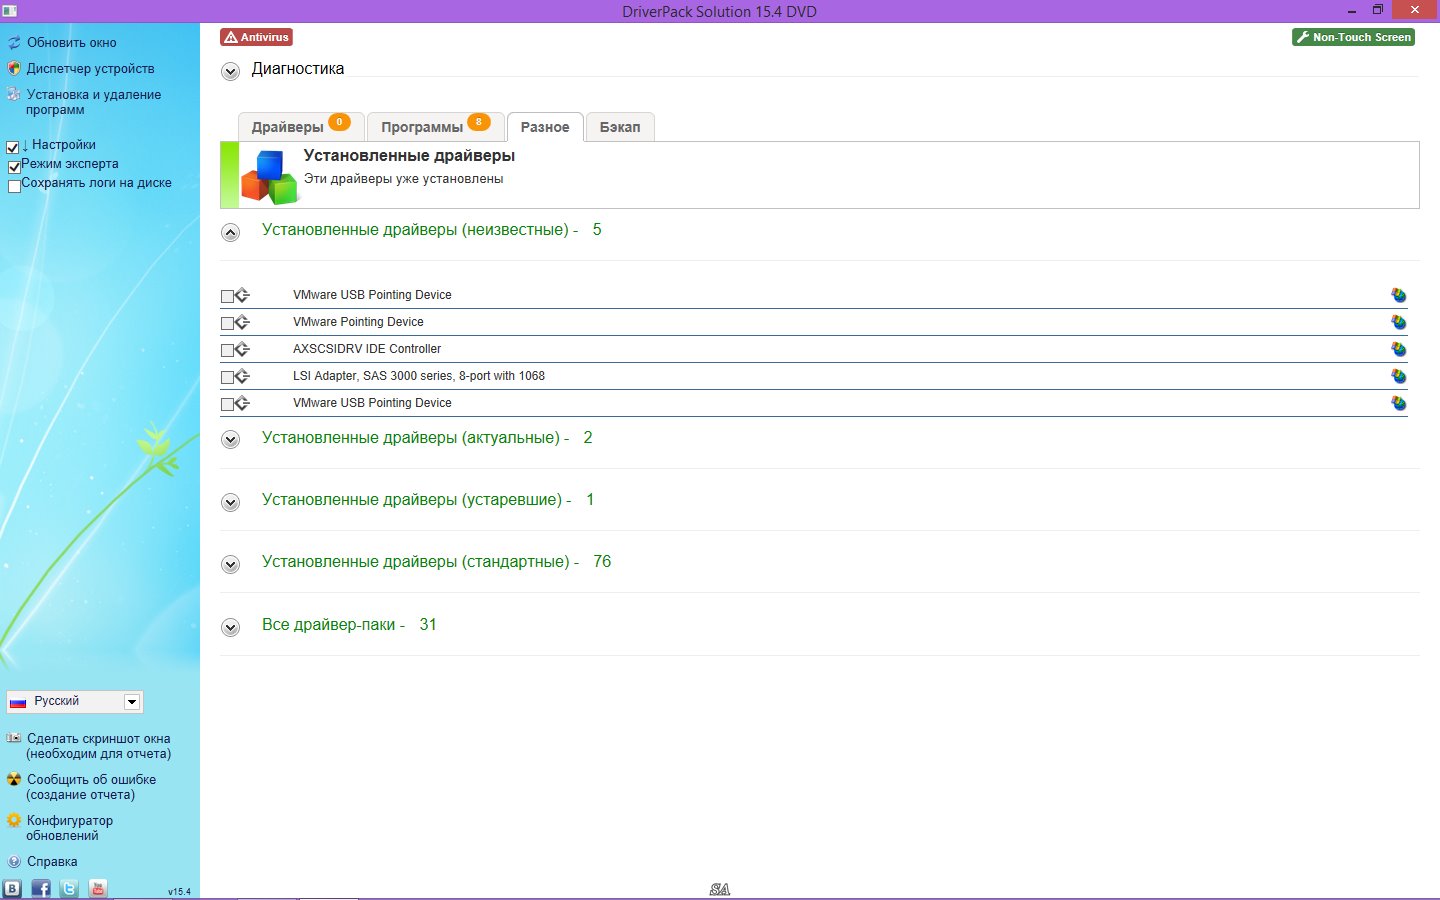This screenshot has height=900, width=1440.
Task: Open the Facebook social icon
Action: pos(41,888)
